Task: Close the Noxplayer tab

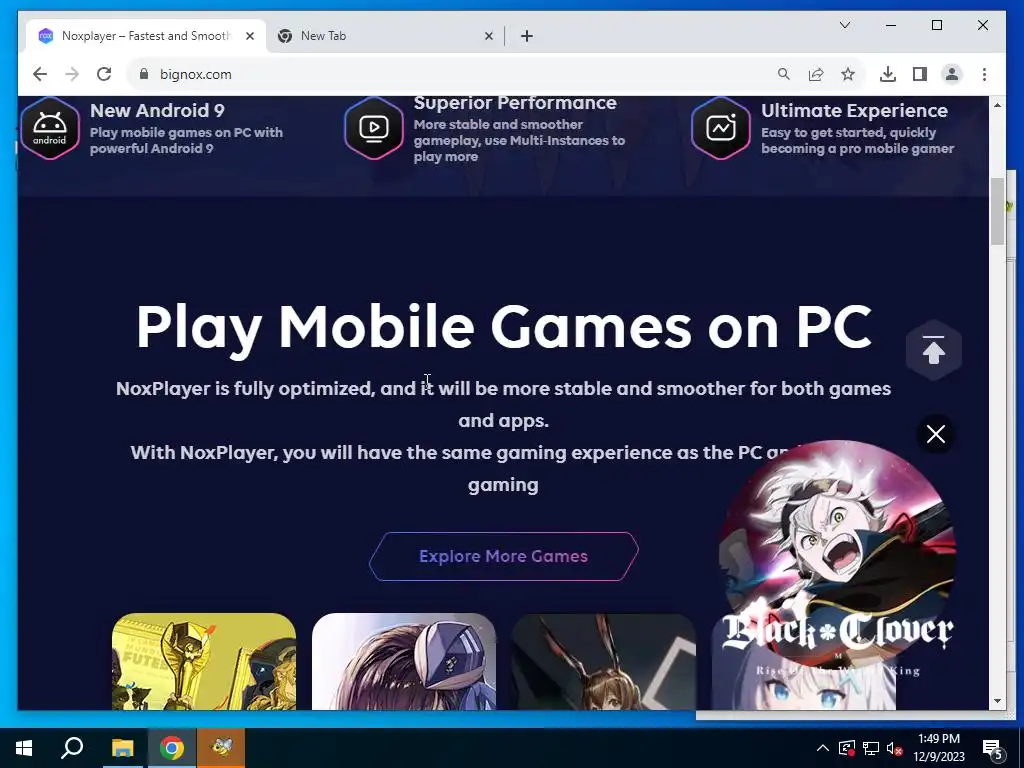Action: tap(249, 36)
